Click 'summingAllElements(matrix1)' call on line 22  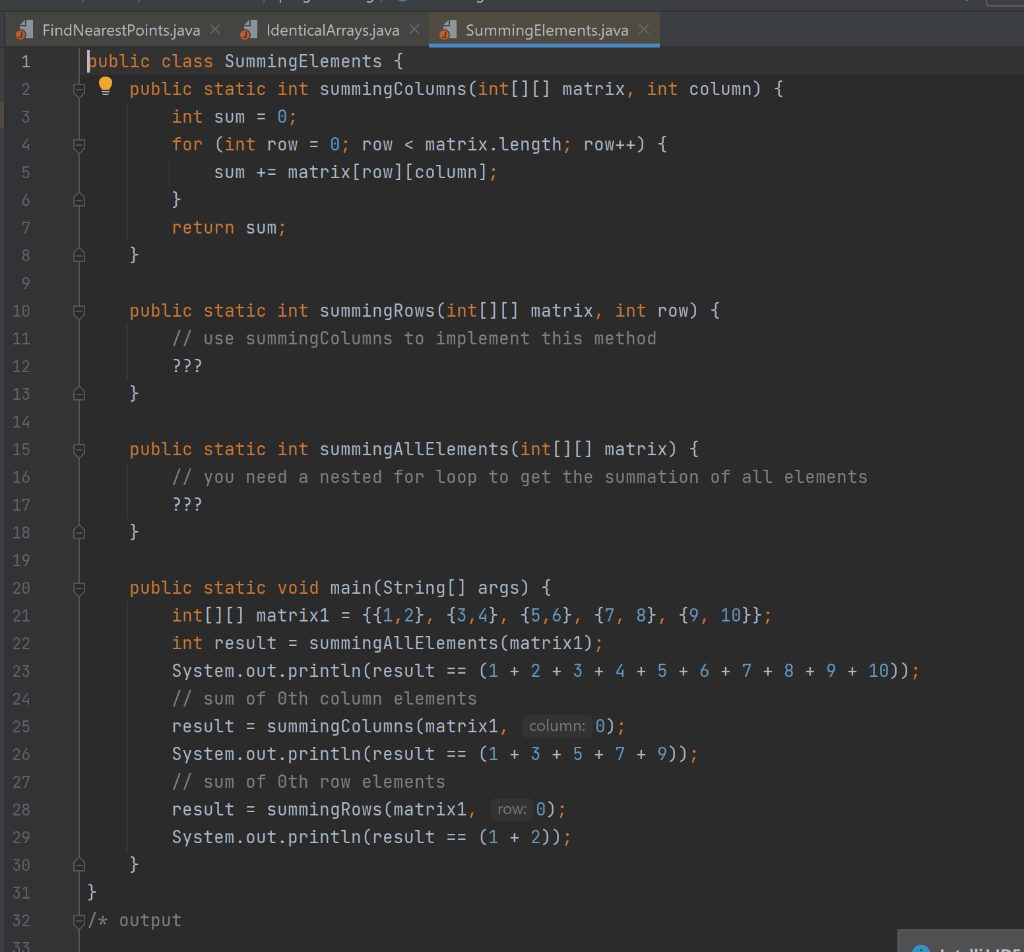(451, 643)
